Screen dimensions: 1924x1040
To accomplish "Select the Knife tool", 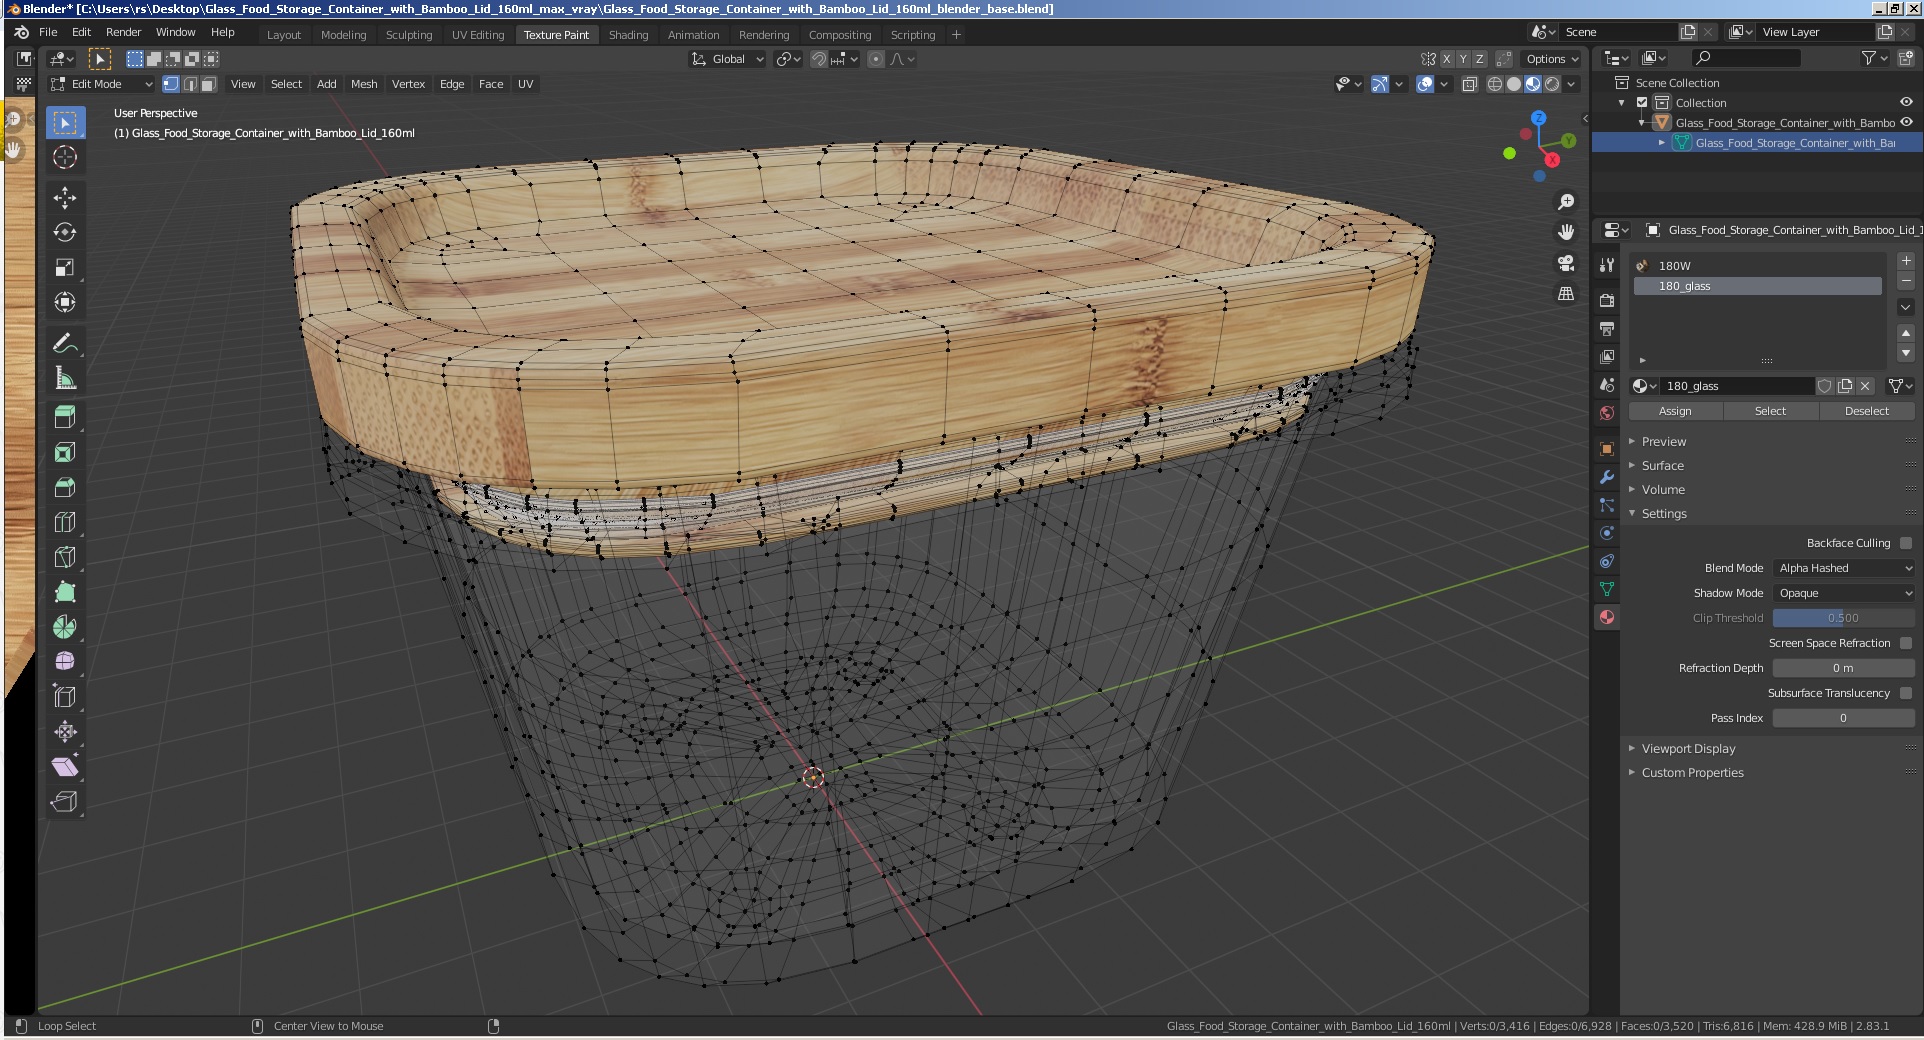I will 65,557.
